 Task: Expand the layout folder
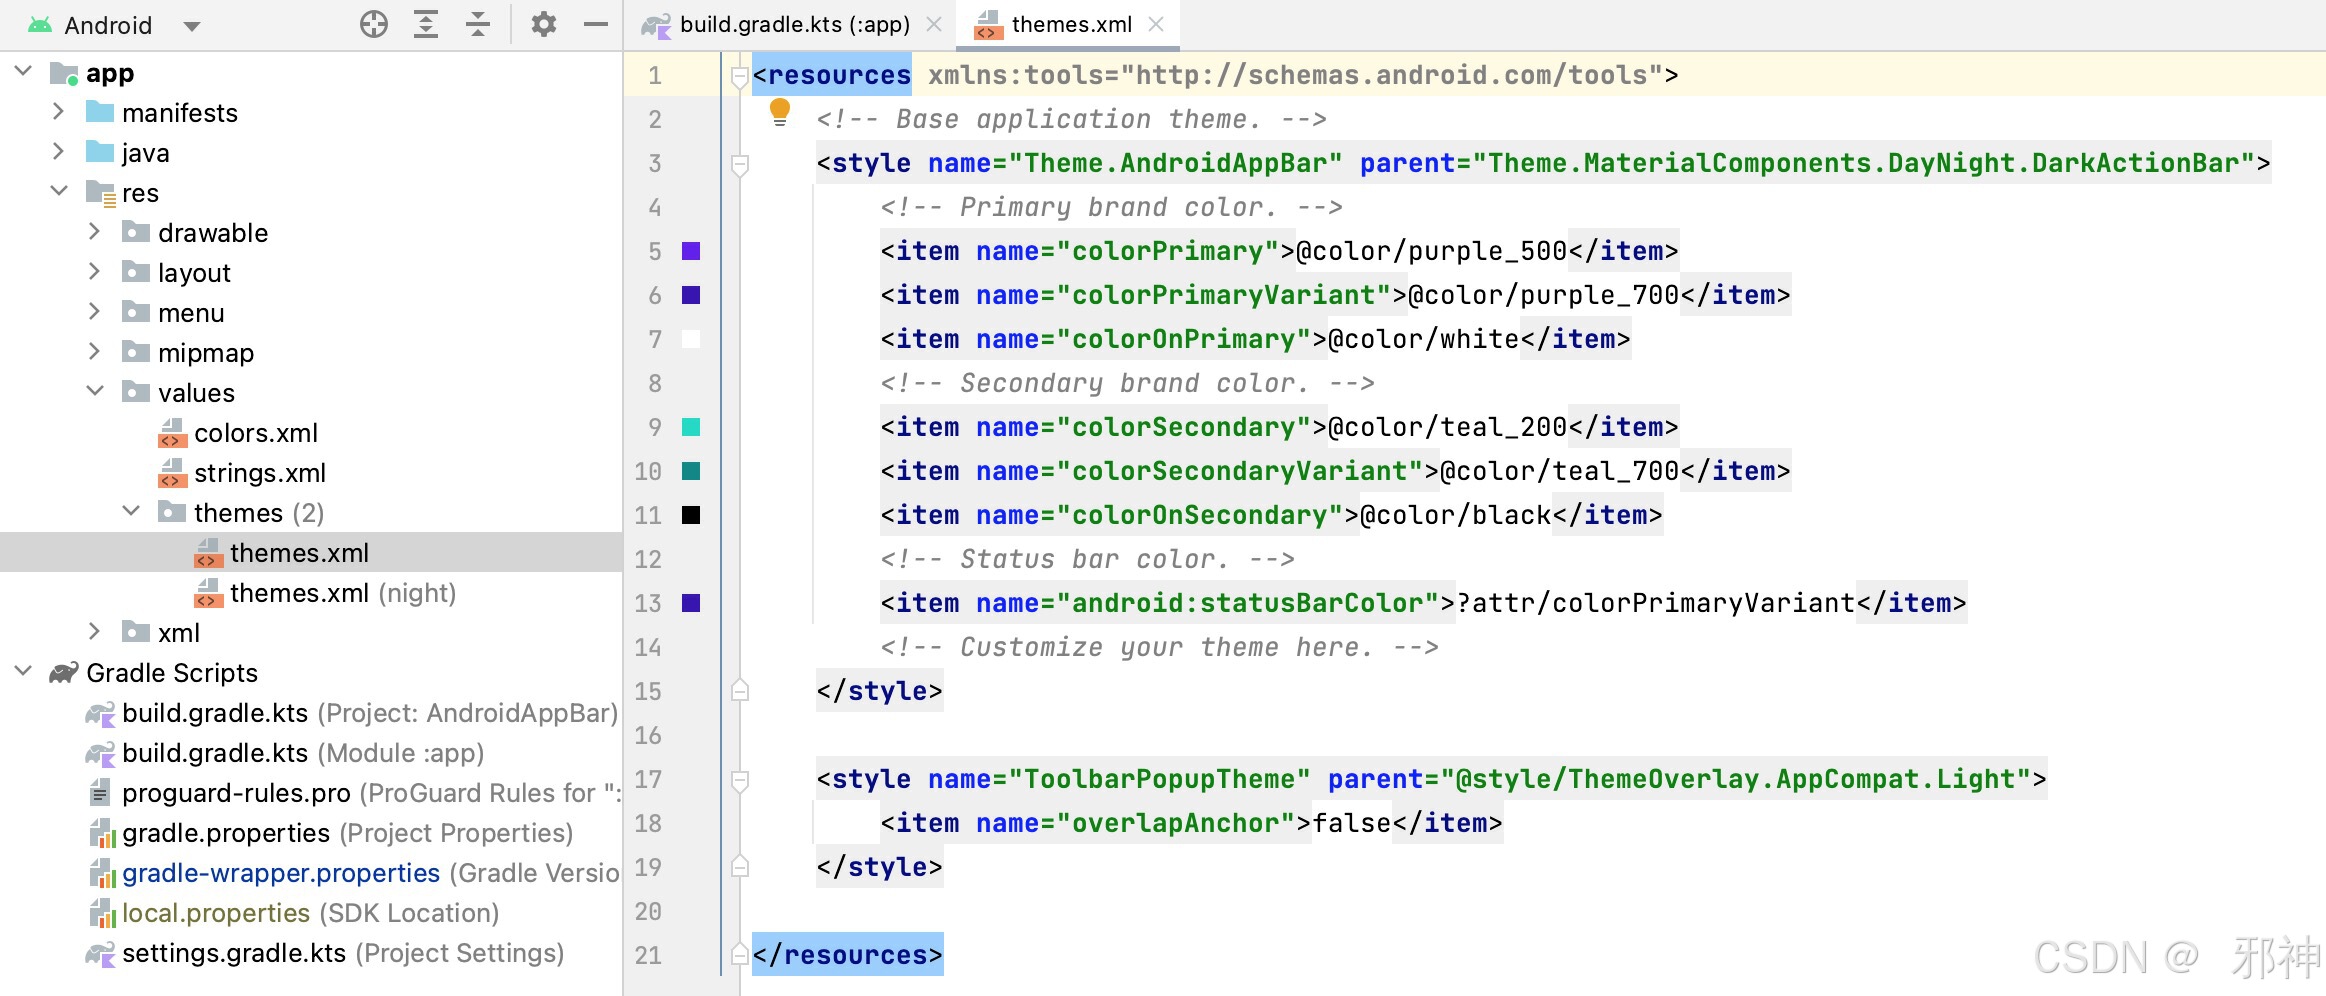tap(94, 272)
